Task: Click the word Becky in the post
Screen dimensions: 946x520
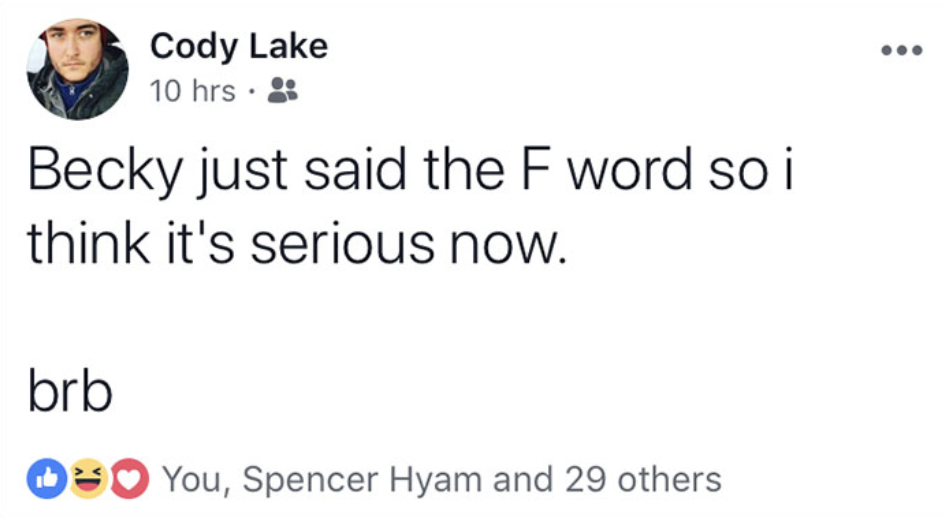Action: click(104, 171)
